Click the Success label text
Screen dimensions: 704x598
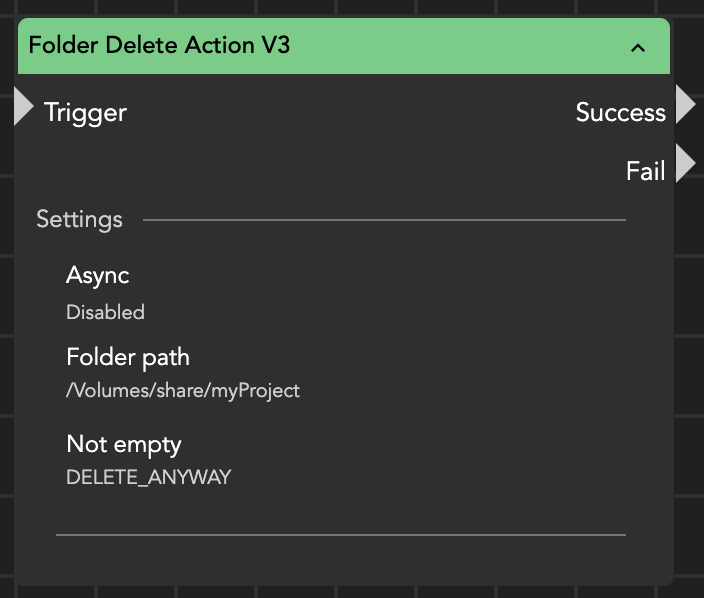coord(620,112)
